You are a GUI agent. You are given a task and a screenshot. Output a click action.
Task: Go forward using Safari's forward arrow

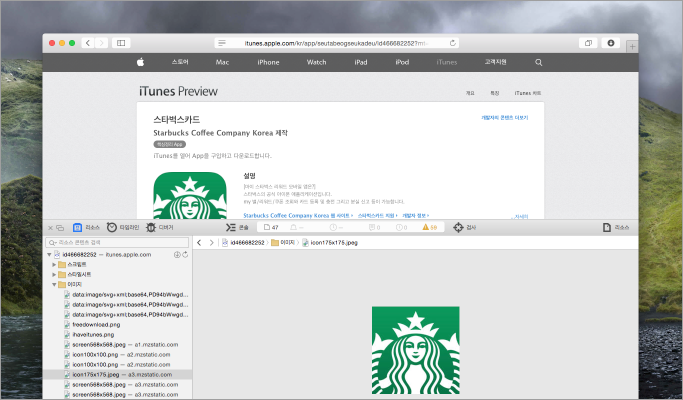point(101,43)
